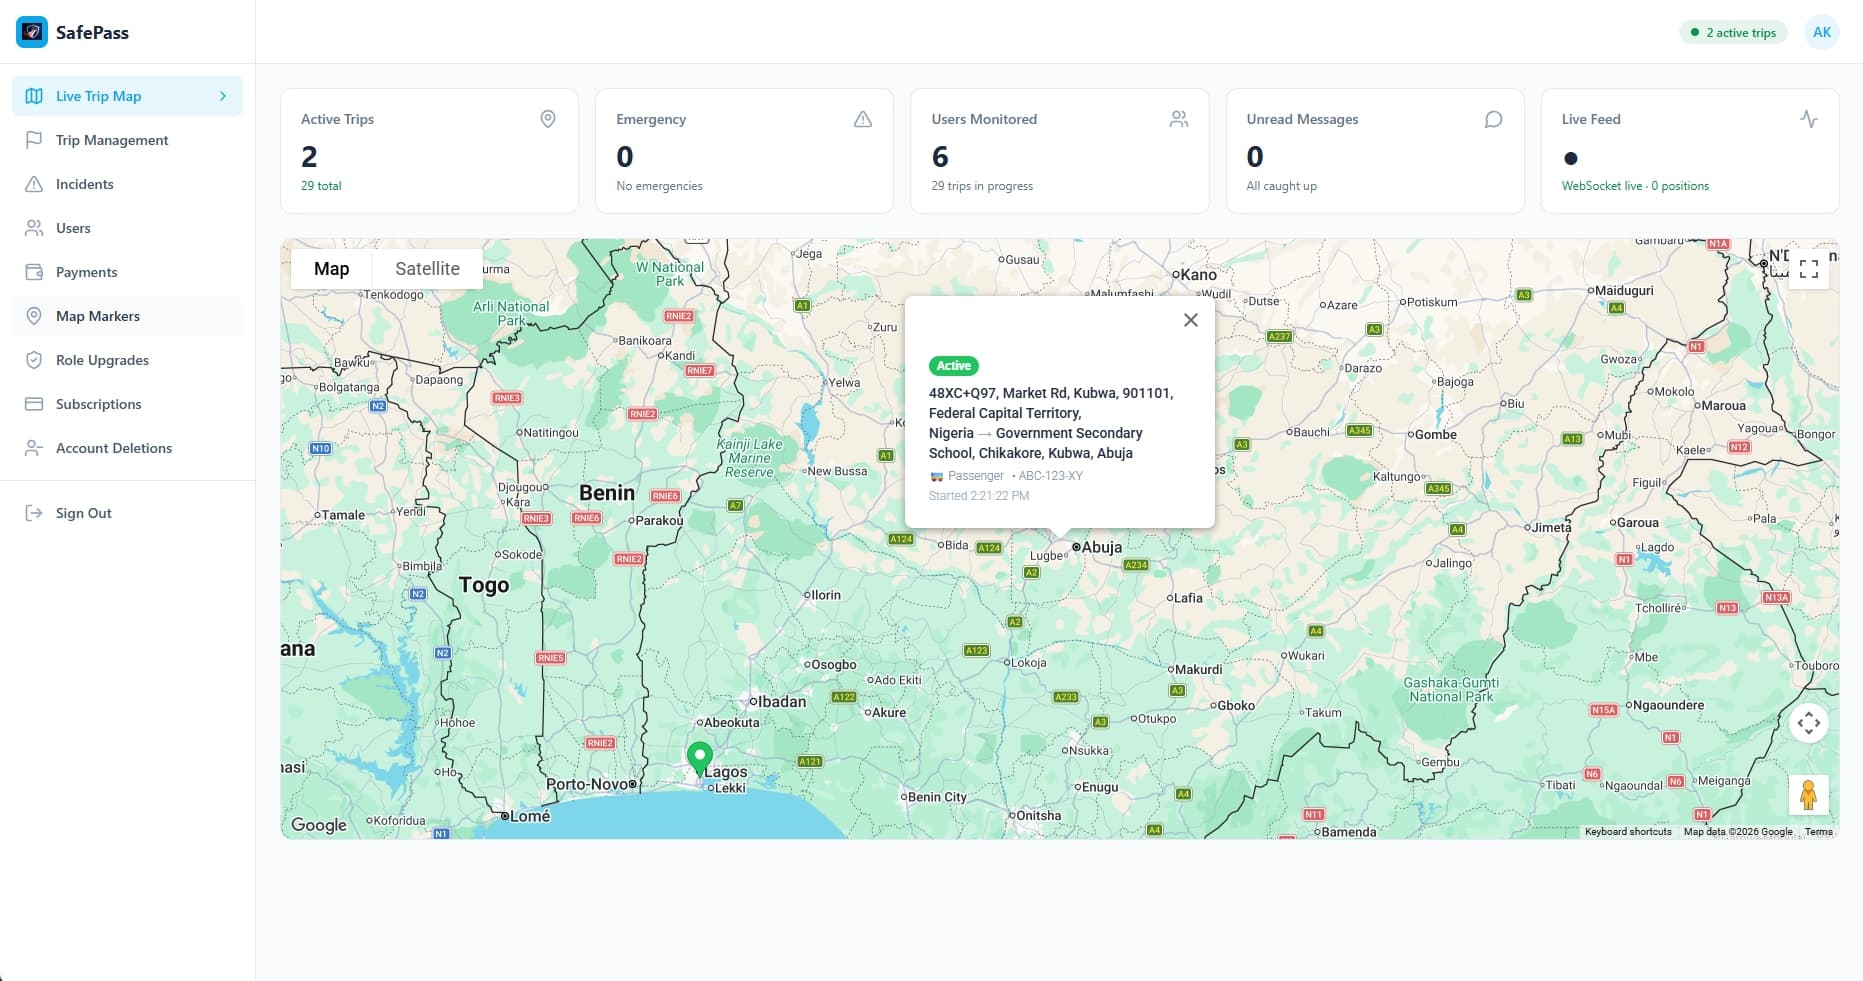This screenshot has height=981, width=1863.
Task: Toggle fullscreen map view
Action: coord(1808,269)
